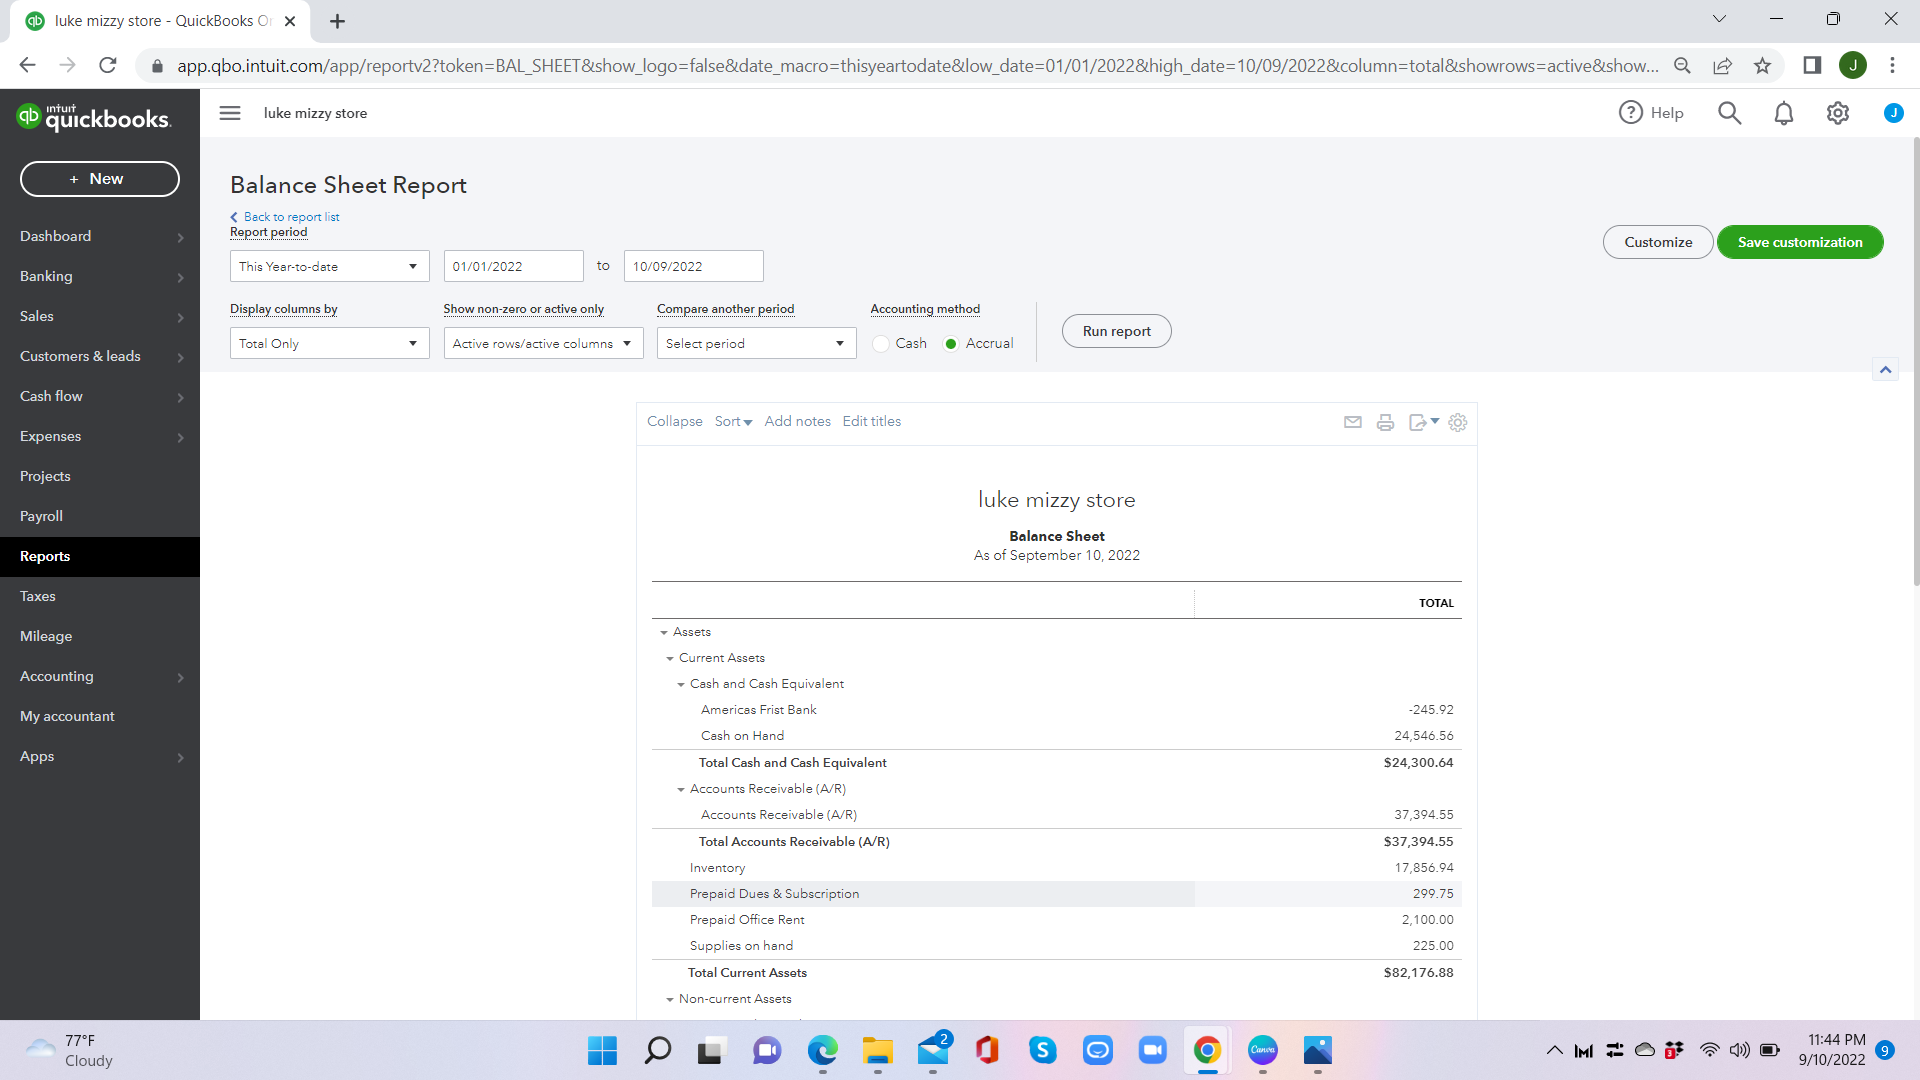Open the Compare another period dropdown
1920x1080 pixels.
pyautogui.click(x=756, y=343)
